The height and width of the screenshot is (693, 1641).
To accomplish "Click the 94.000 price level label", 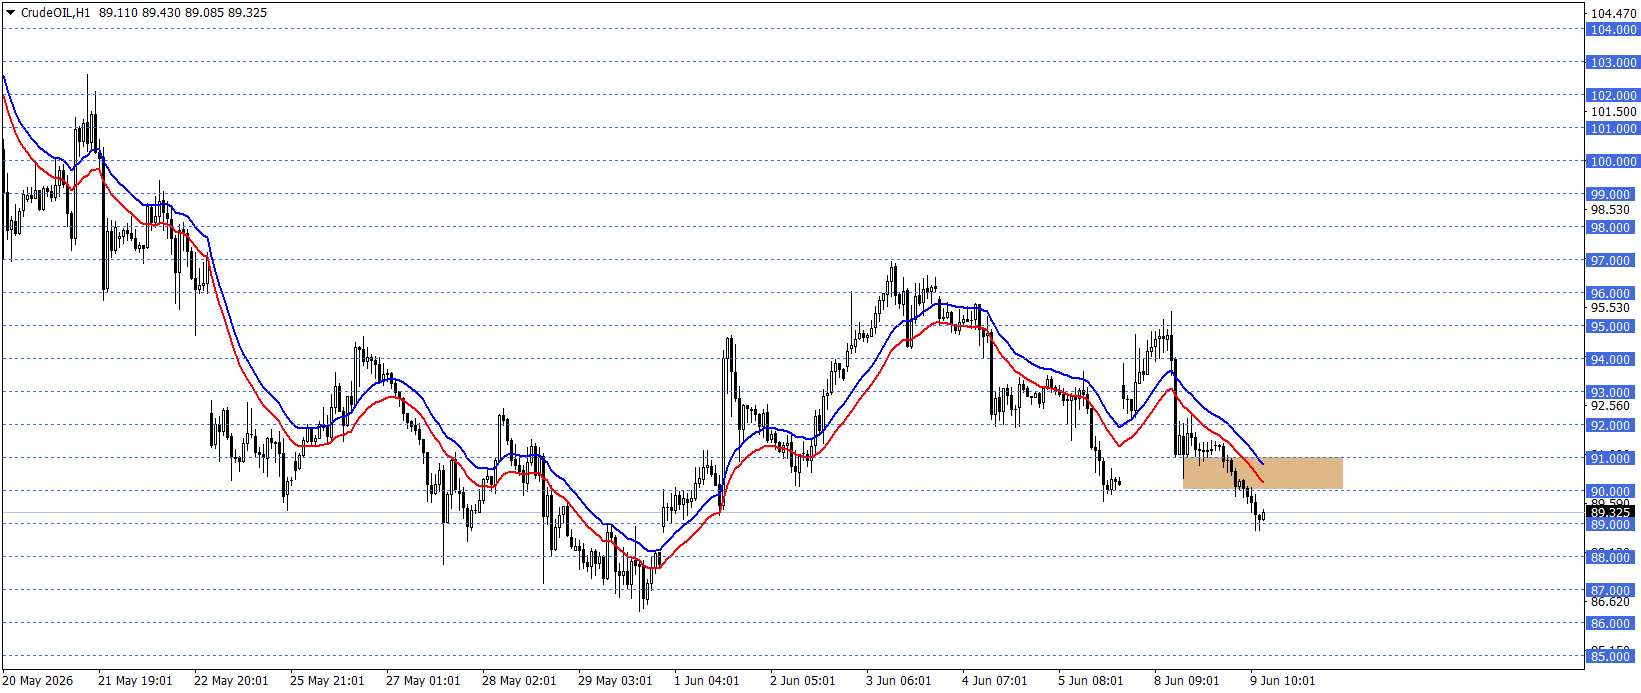I will pyautogui.click(x=1613, y=360).
